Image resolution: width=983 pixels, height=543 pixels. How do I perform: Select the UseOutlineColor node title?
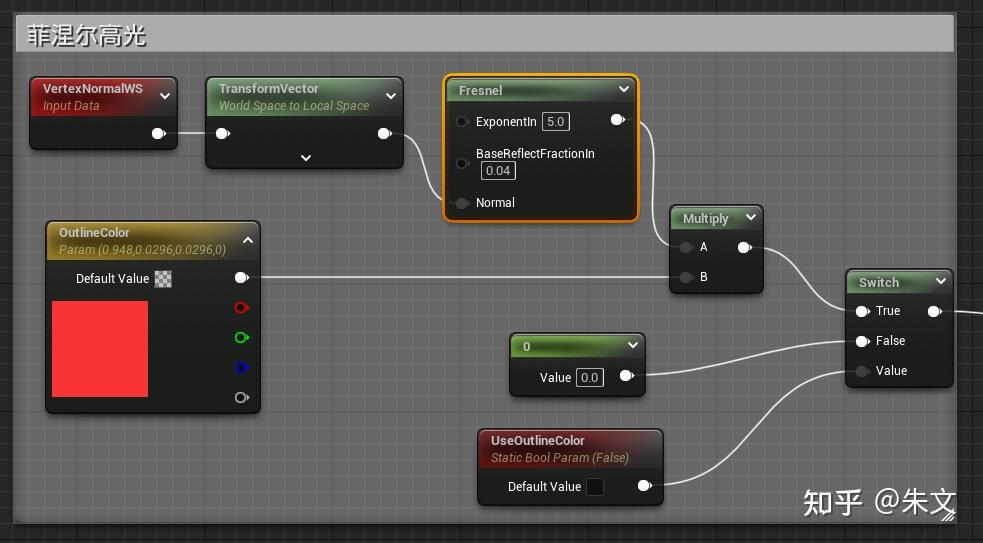(537, 441)
